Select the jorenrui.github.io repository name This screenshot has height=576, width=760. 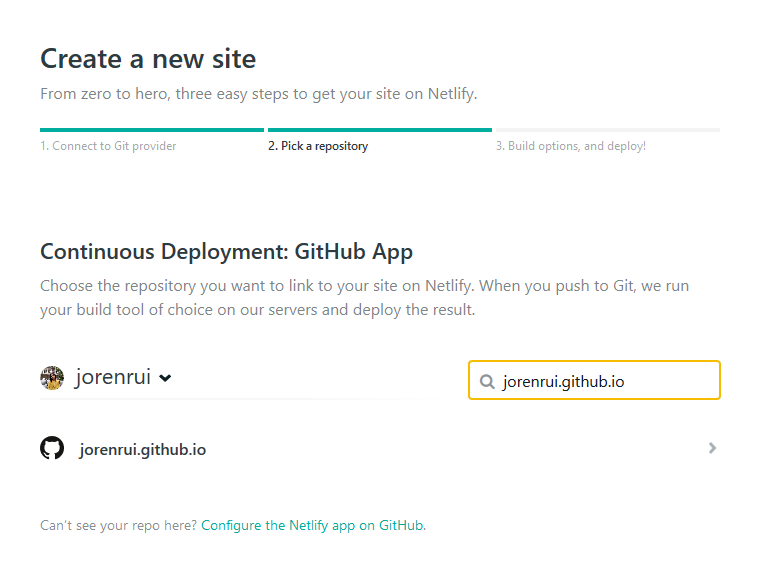[x=143, y=449]
